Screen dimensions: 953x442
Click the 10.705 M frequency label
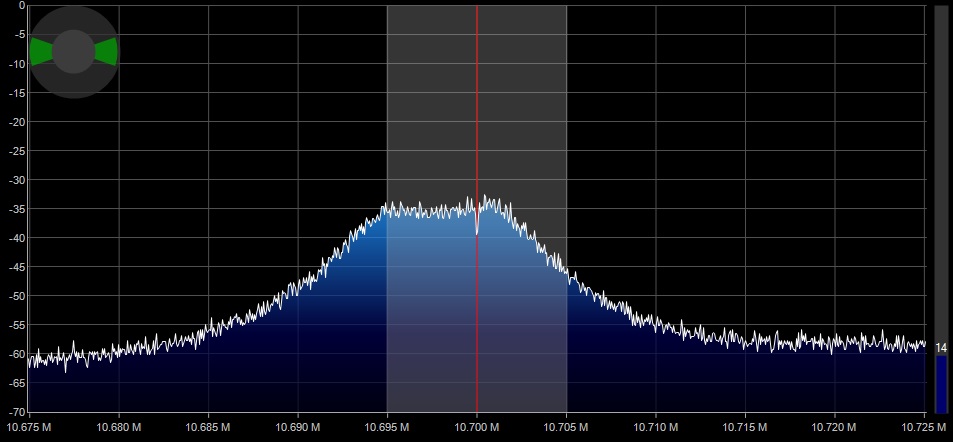(x=566, y=427)
